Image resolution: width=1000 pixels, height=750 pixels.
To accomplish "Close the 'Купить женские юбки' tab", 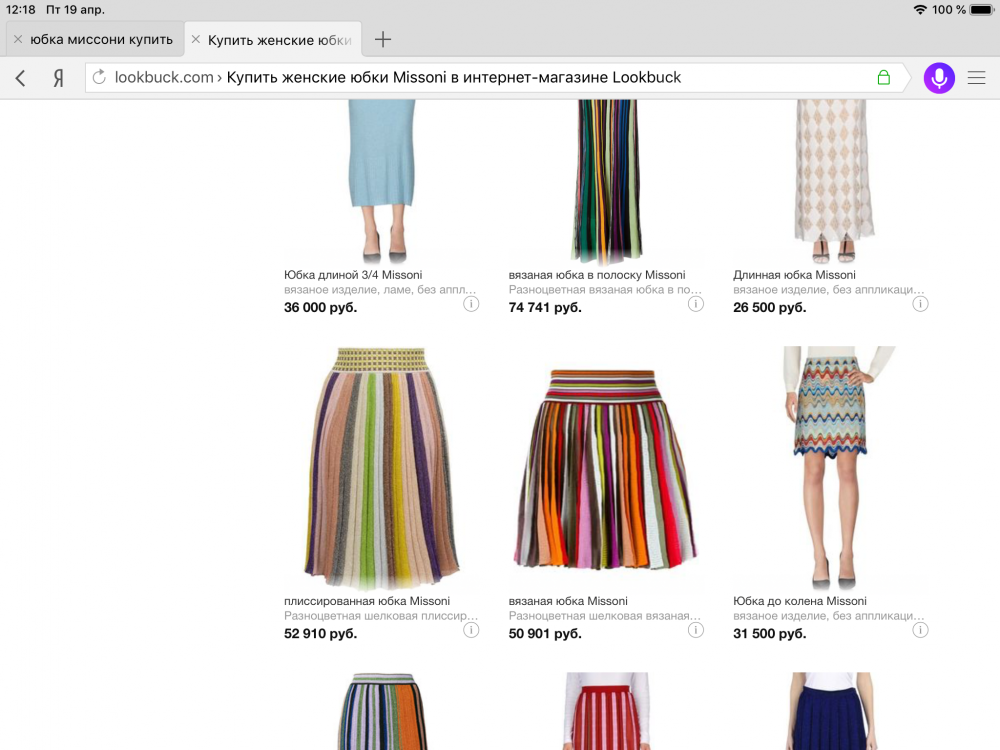I will point(196,40).
